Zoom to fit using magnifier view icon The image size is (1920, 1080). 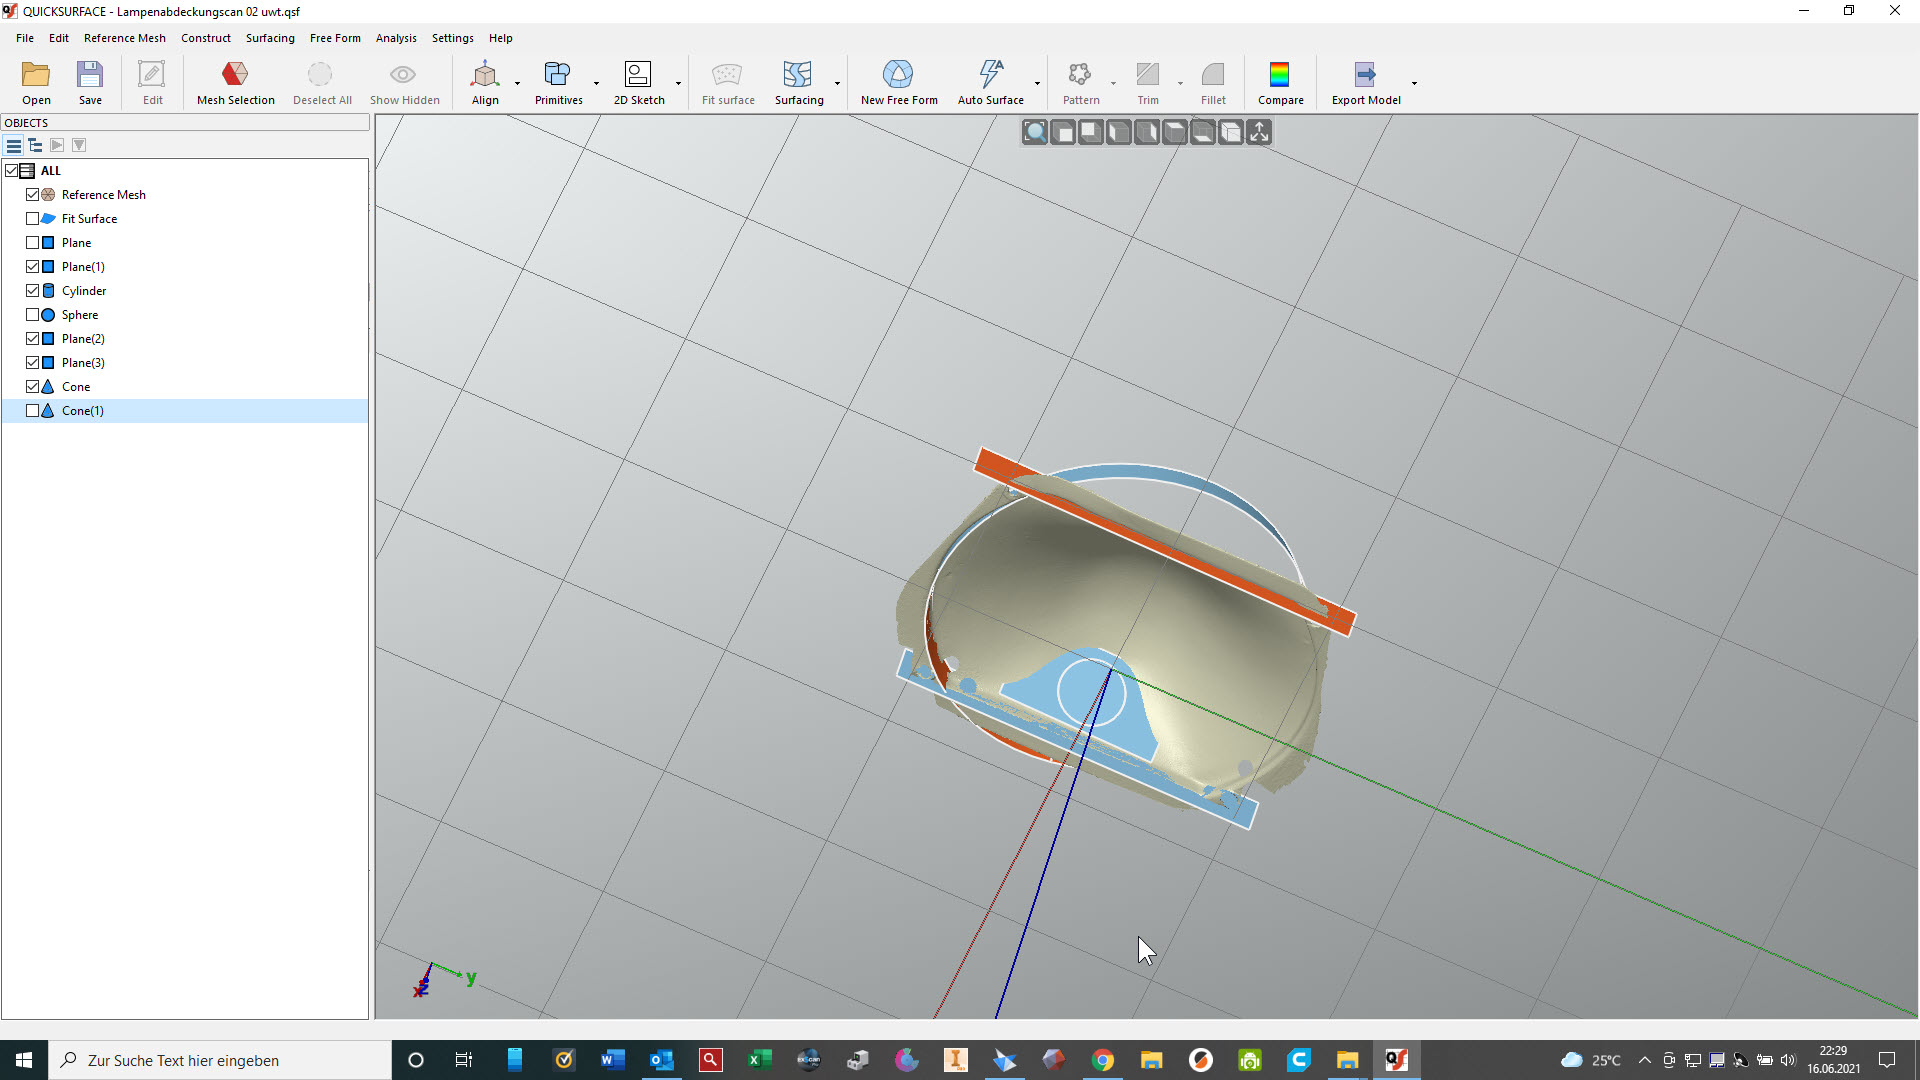pyautogui.click(x=1035, y=132)
